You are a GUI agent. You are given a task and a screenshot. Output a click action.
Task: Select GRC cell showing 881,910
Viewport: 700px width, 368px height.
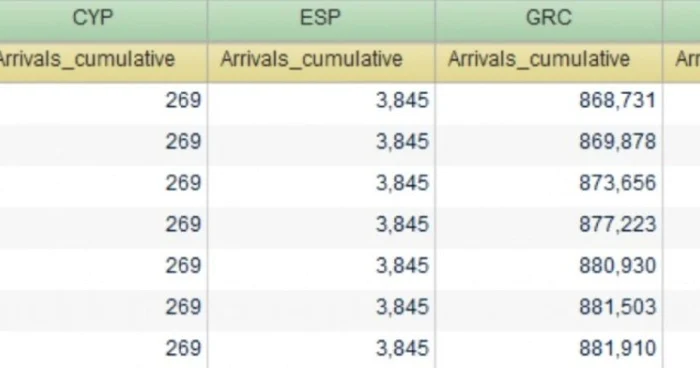pos(549,349)
